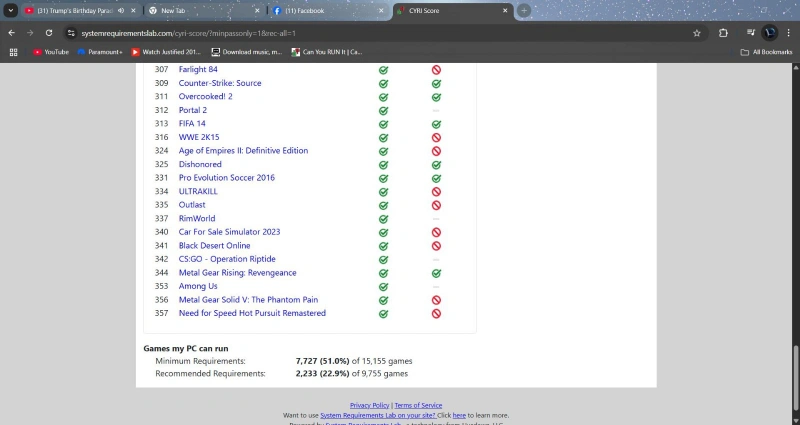Open the YouTube bookmark
The height and width of the screenshot is (425, 800).
click(51, 52)
